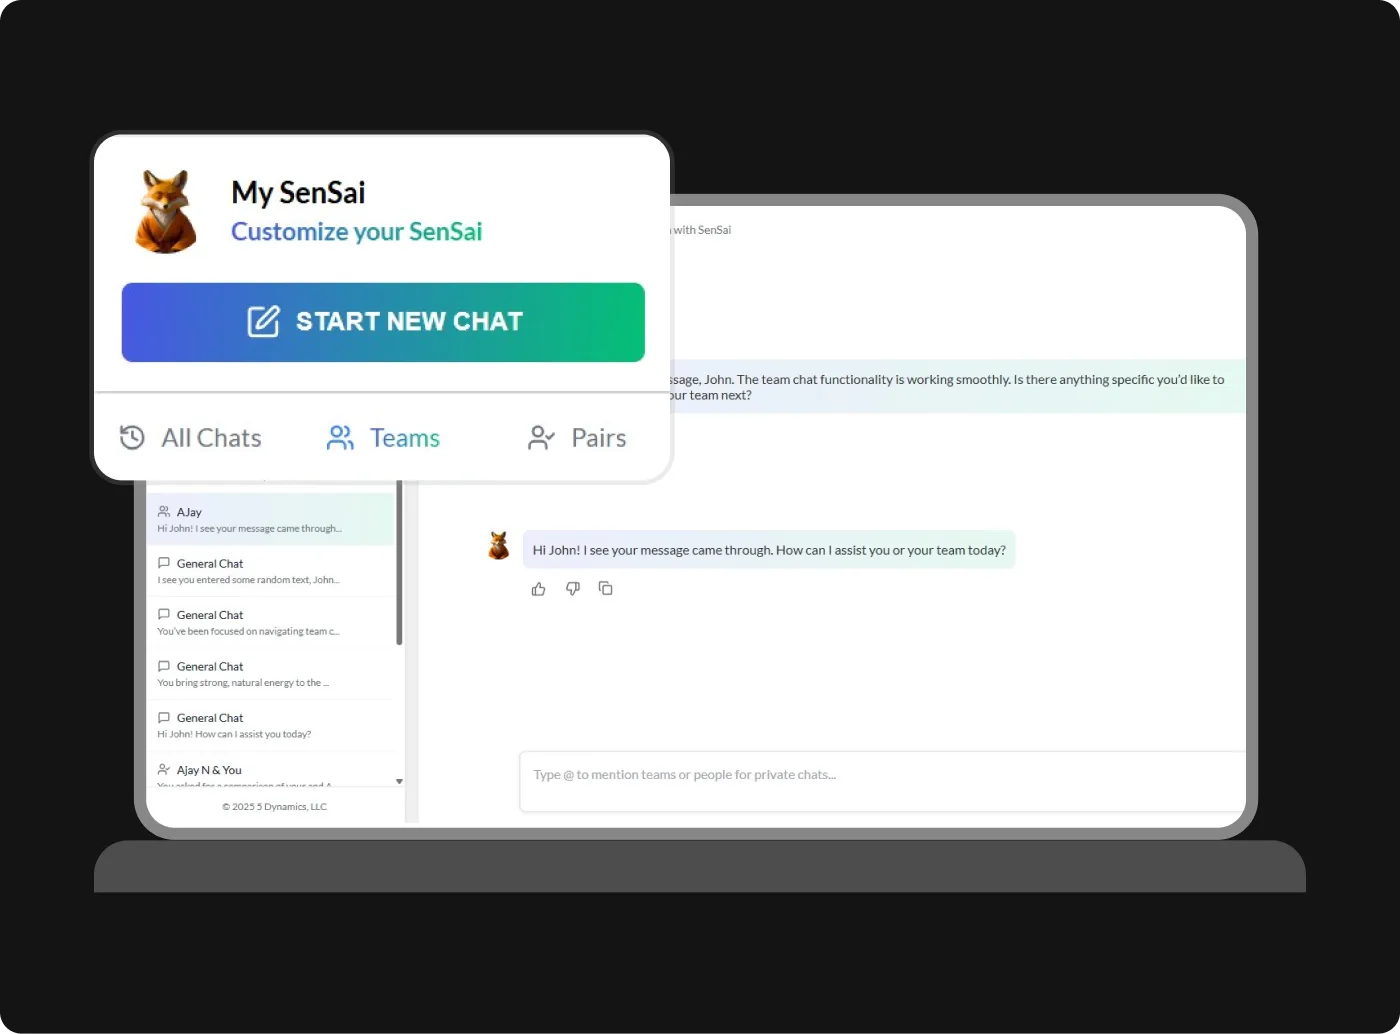Viewport: 1400px width, 1034px height.
Task: Click the pencil icon inside Start New Chat
Action: click(x=262, y=322)
